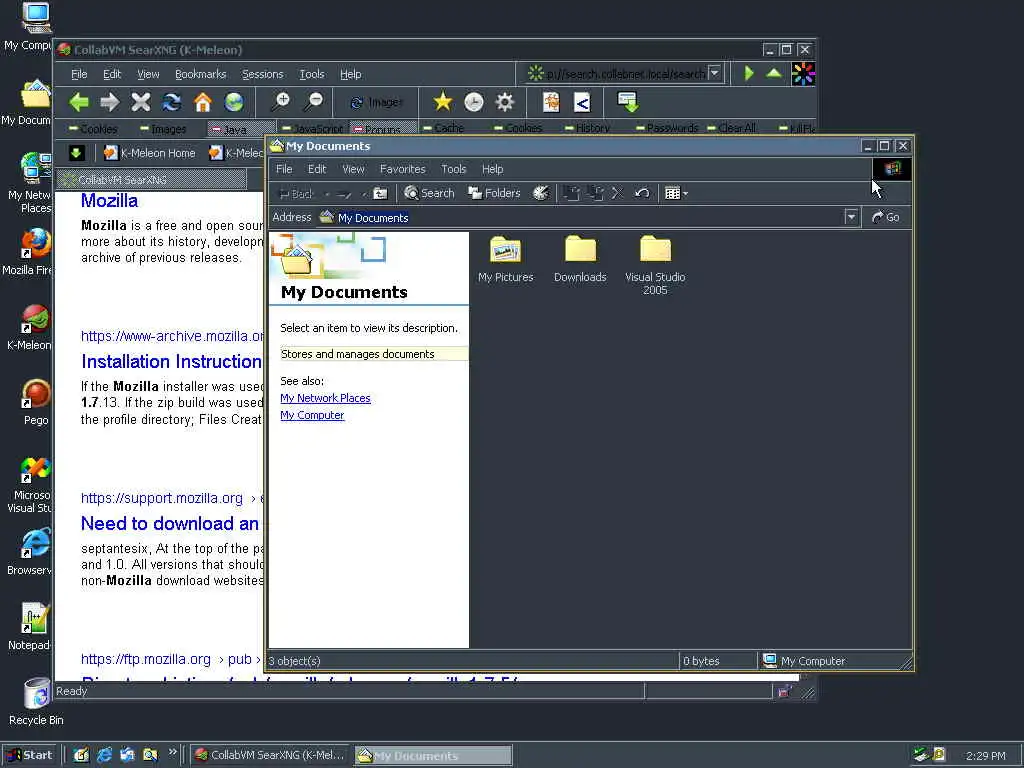Toggle Cookies in K-Meleon privacy bar
1024x768 pixels.
pos(93,129)
